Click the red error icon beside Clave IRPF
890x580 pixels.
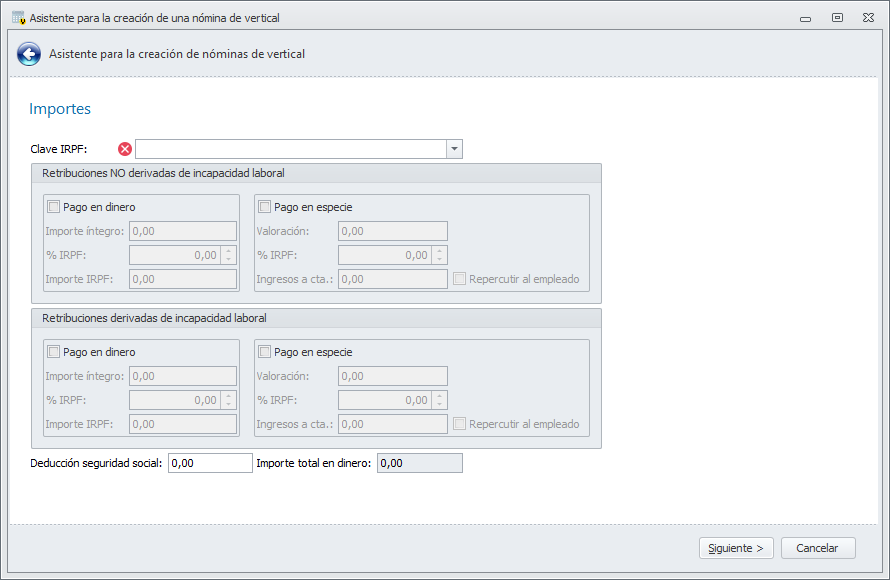(125, 149)
